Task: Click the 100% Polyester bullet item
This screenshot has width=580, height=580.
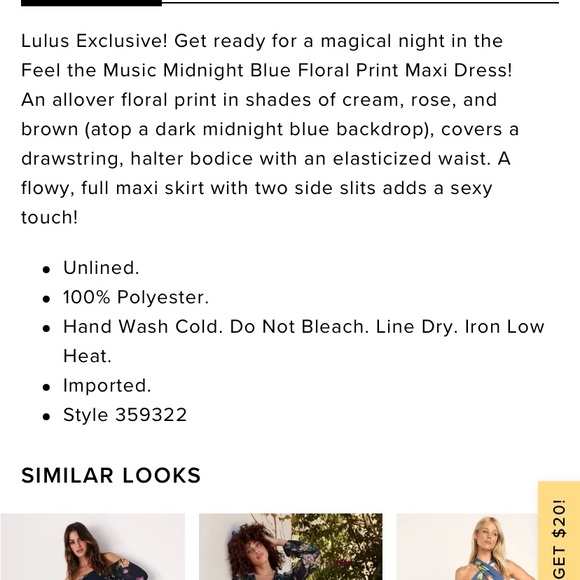Action: [x=136, y=297]
